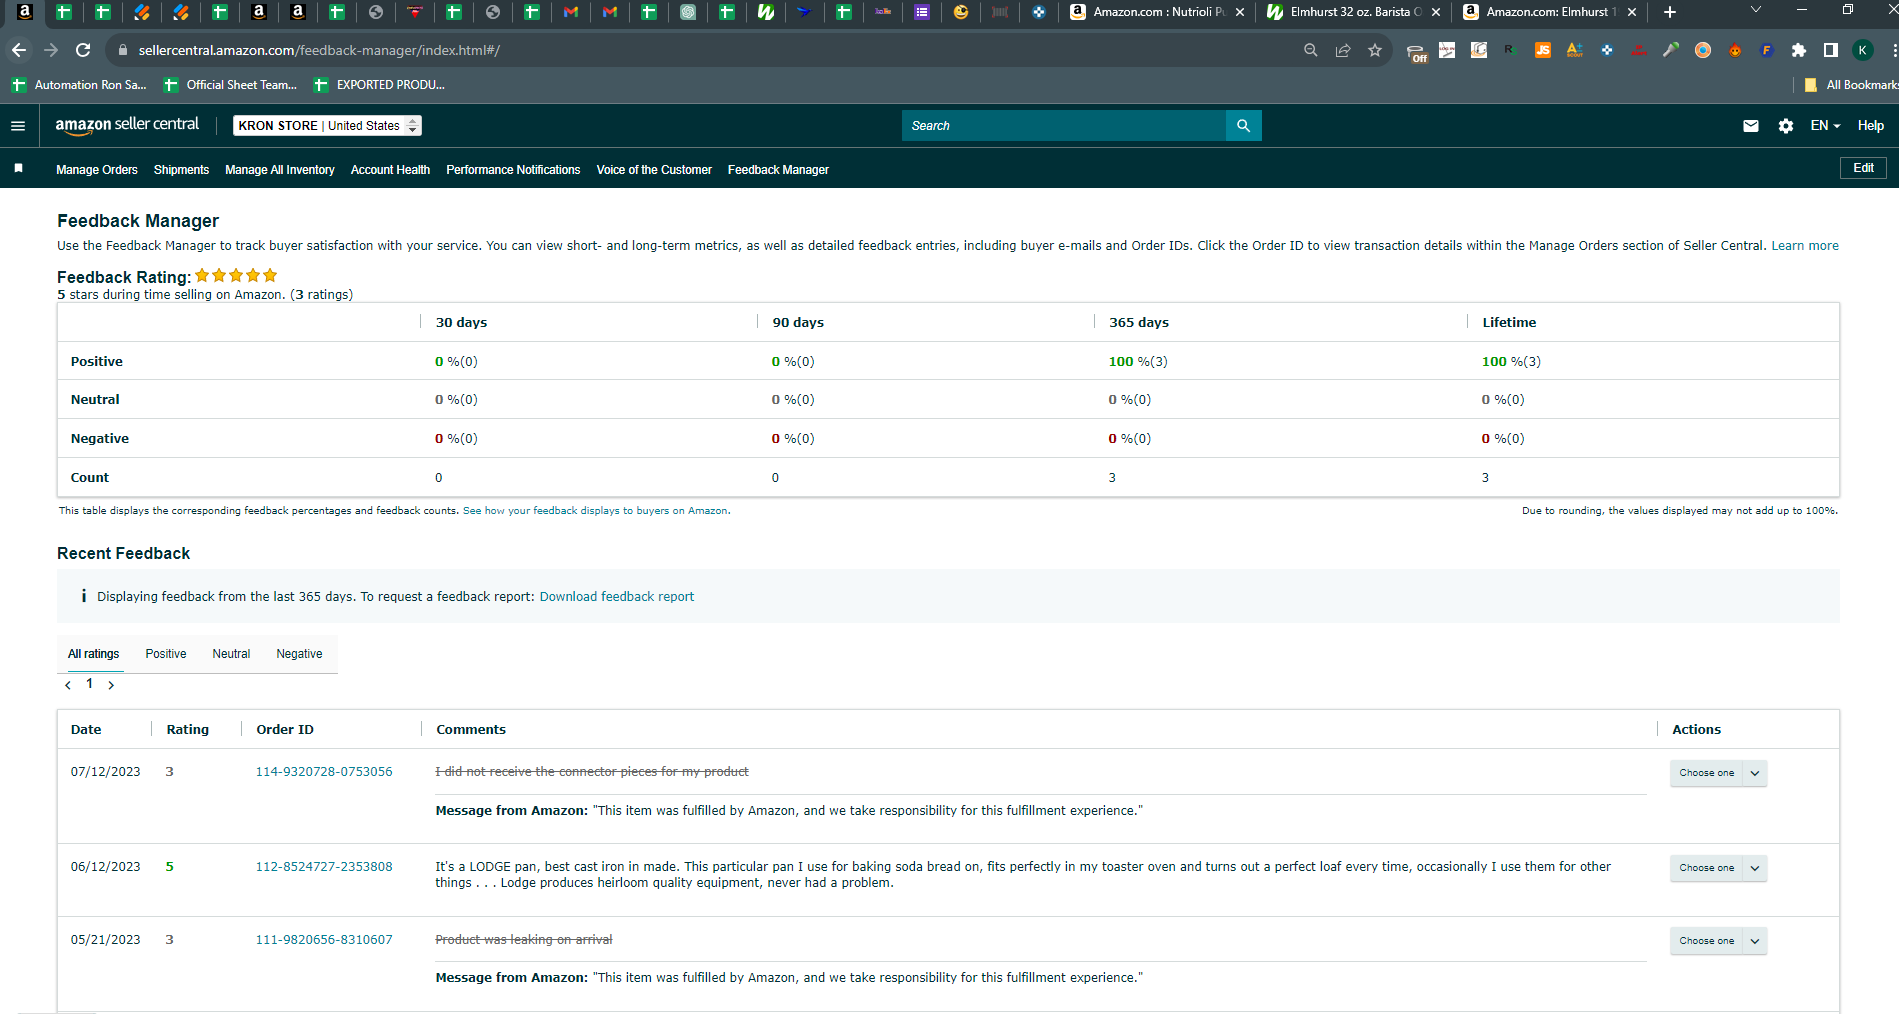
Task: Open Performance Notifications
Action: (x=513, y=170)
